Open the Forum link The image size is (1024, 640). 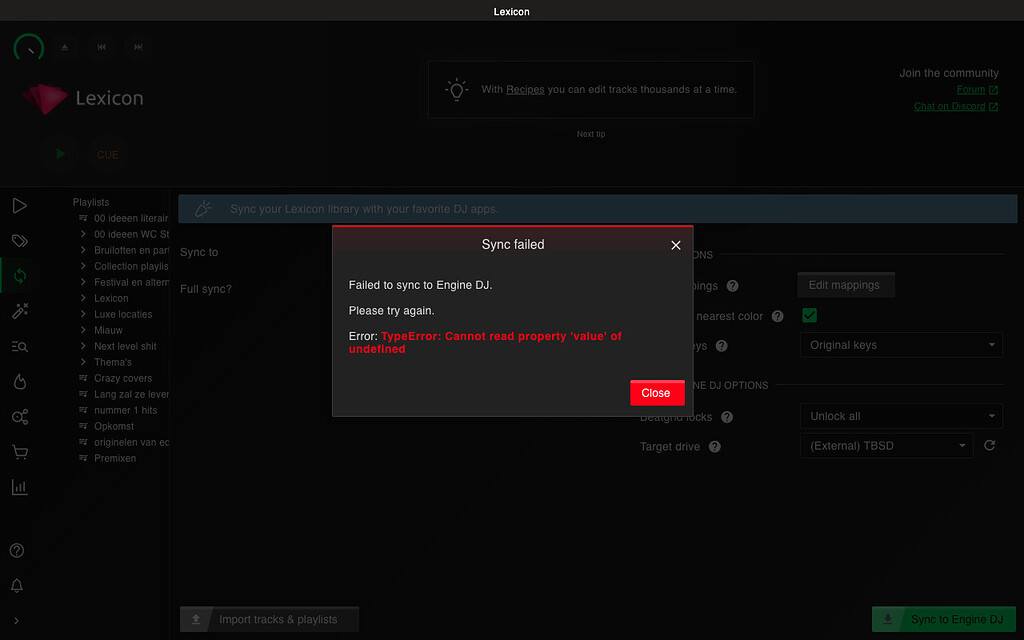[970, 89]
